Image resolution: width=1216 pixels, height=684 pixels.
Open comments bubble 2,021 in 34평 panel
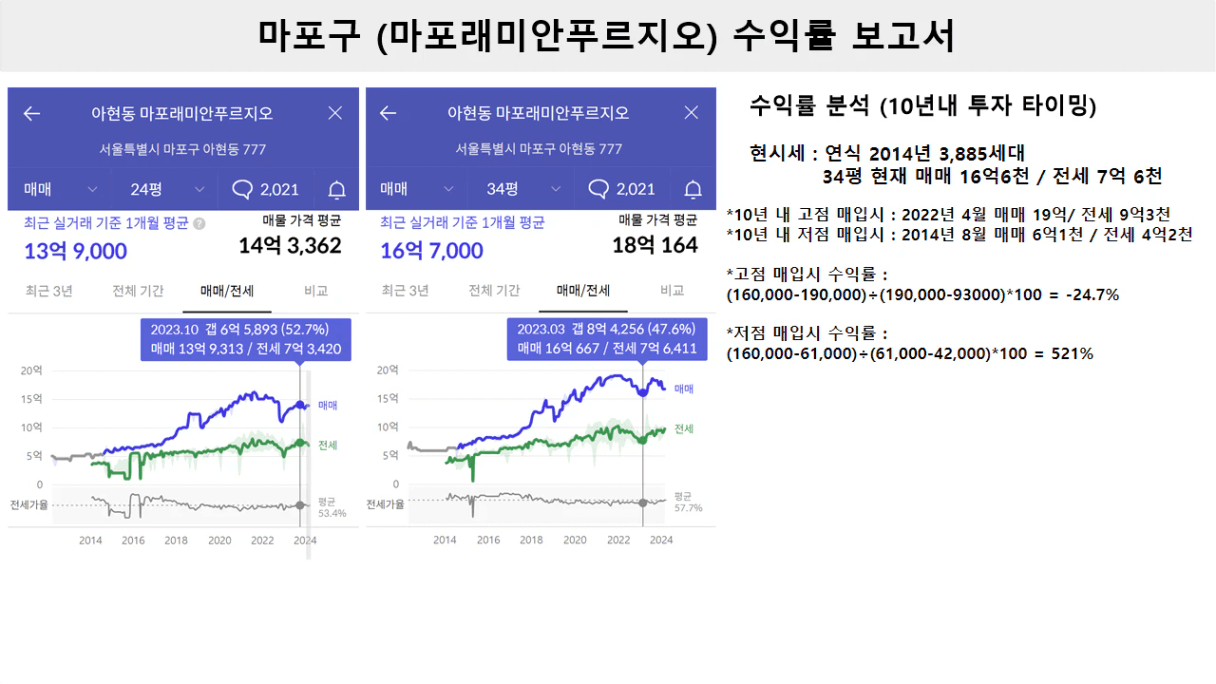pos(621,189)
